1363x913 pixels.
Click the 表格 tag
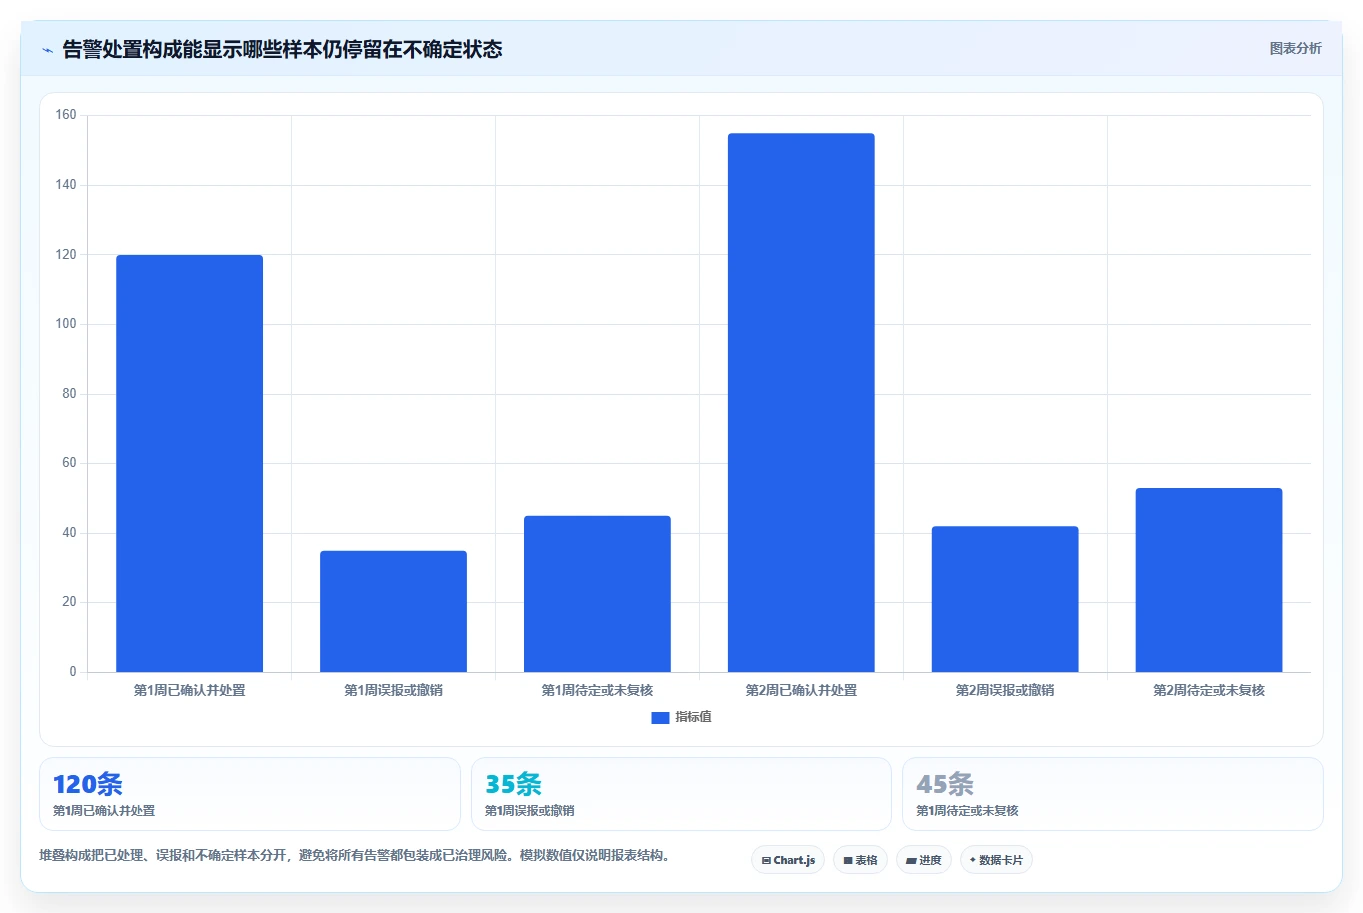(x=860, y=860)
